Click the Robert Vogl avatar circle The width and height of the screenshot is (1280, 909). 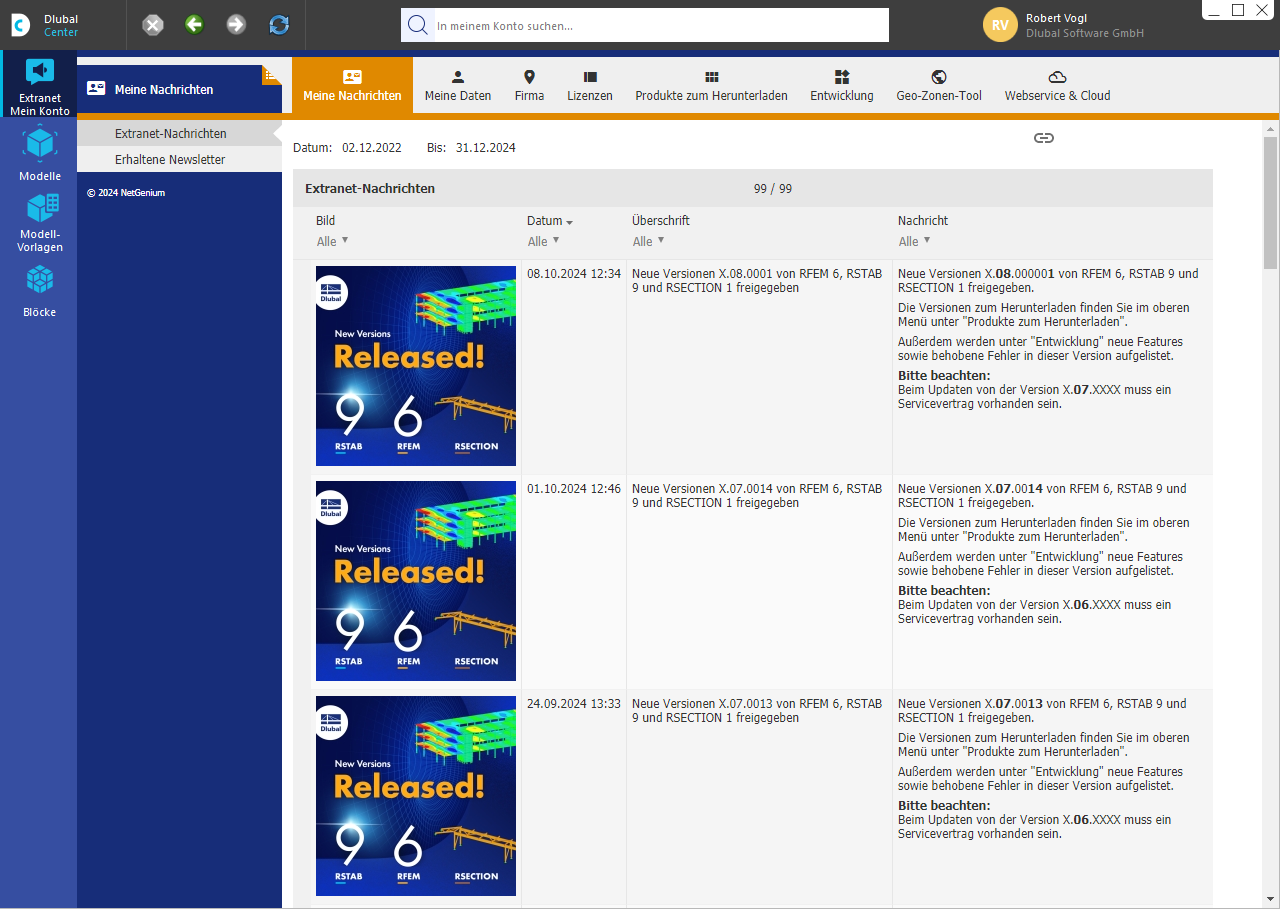1000,24
